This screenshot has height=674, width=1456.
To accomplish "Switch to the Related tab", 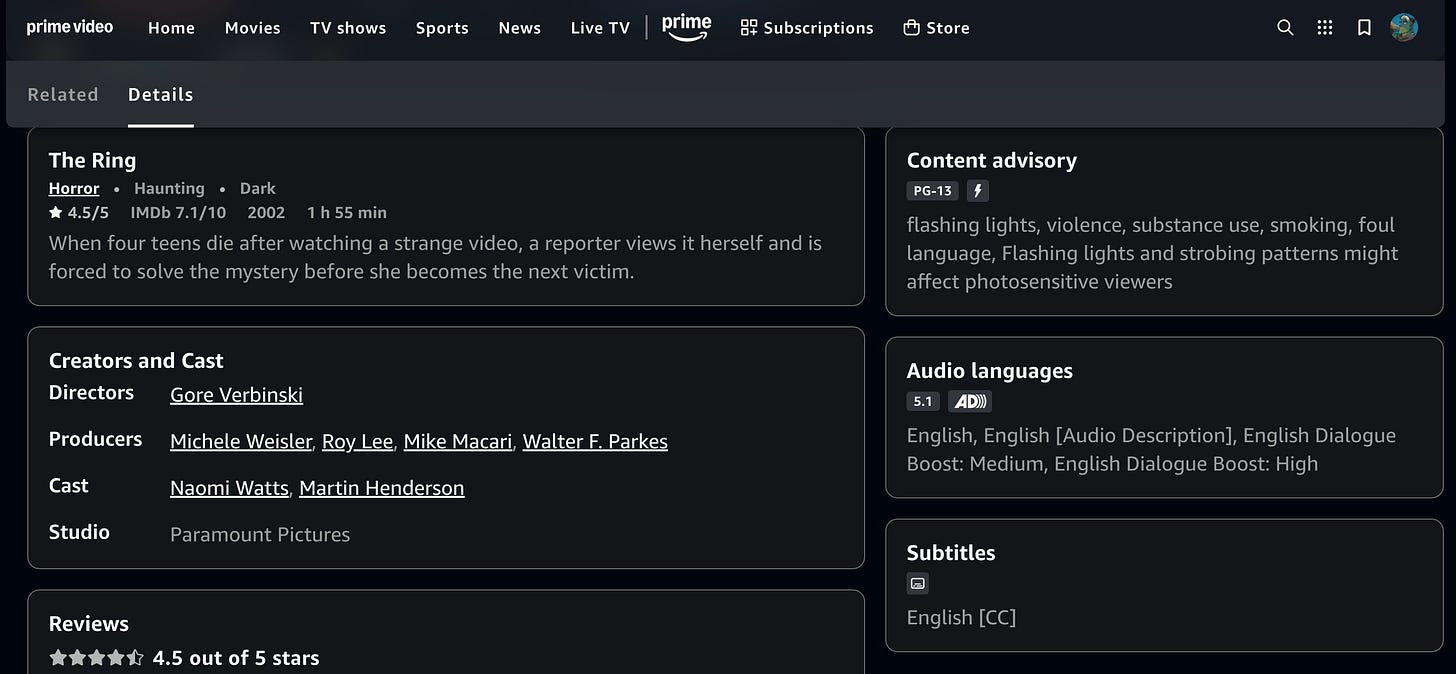I will [x=63, y=94].
